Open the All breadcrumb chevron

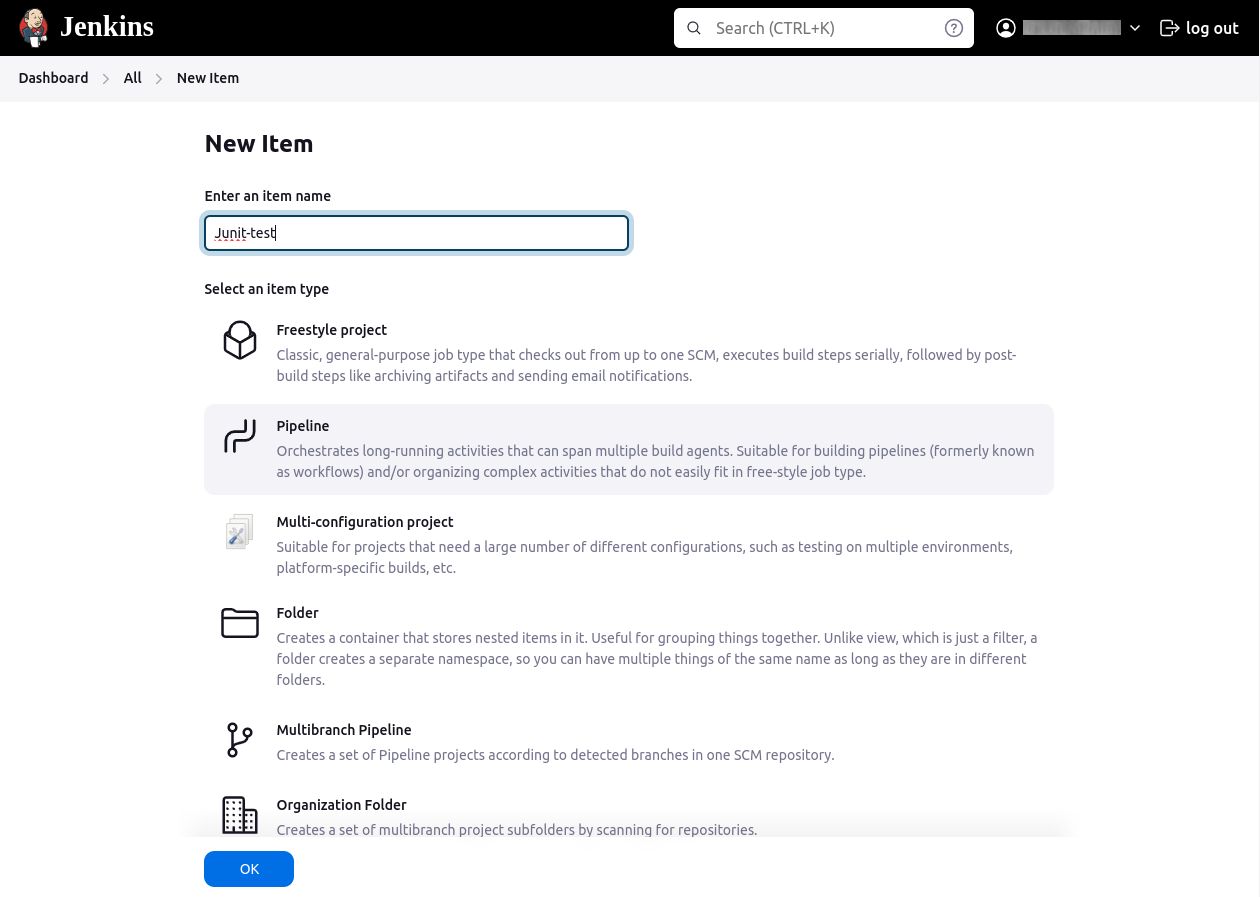159,78
